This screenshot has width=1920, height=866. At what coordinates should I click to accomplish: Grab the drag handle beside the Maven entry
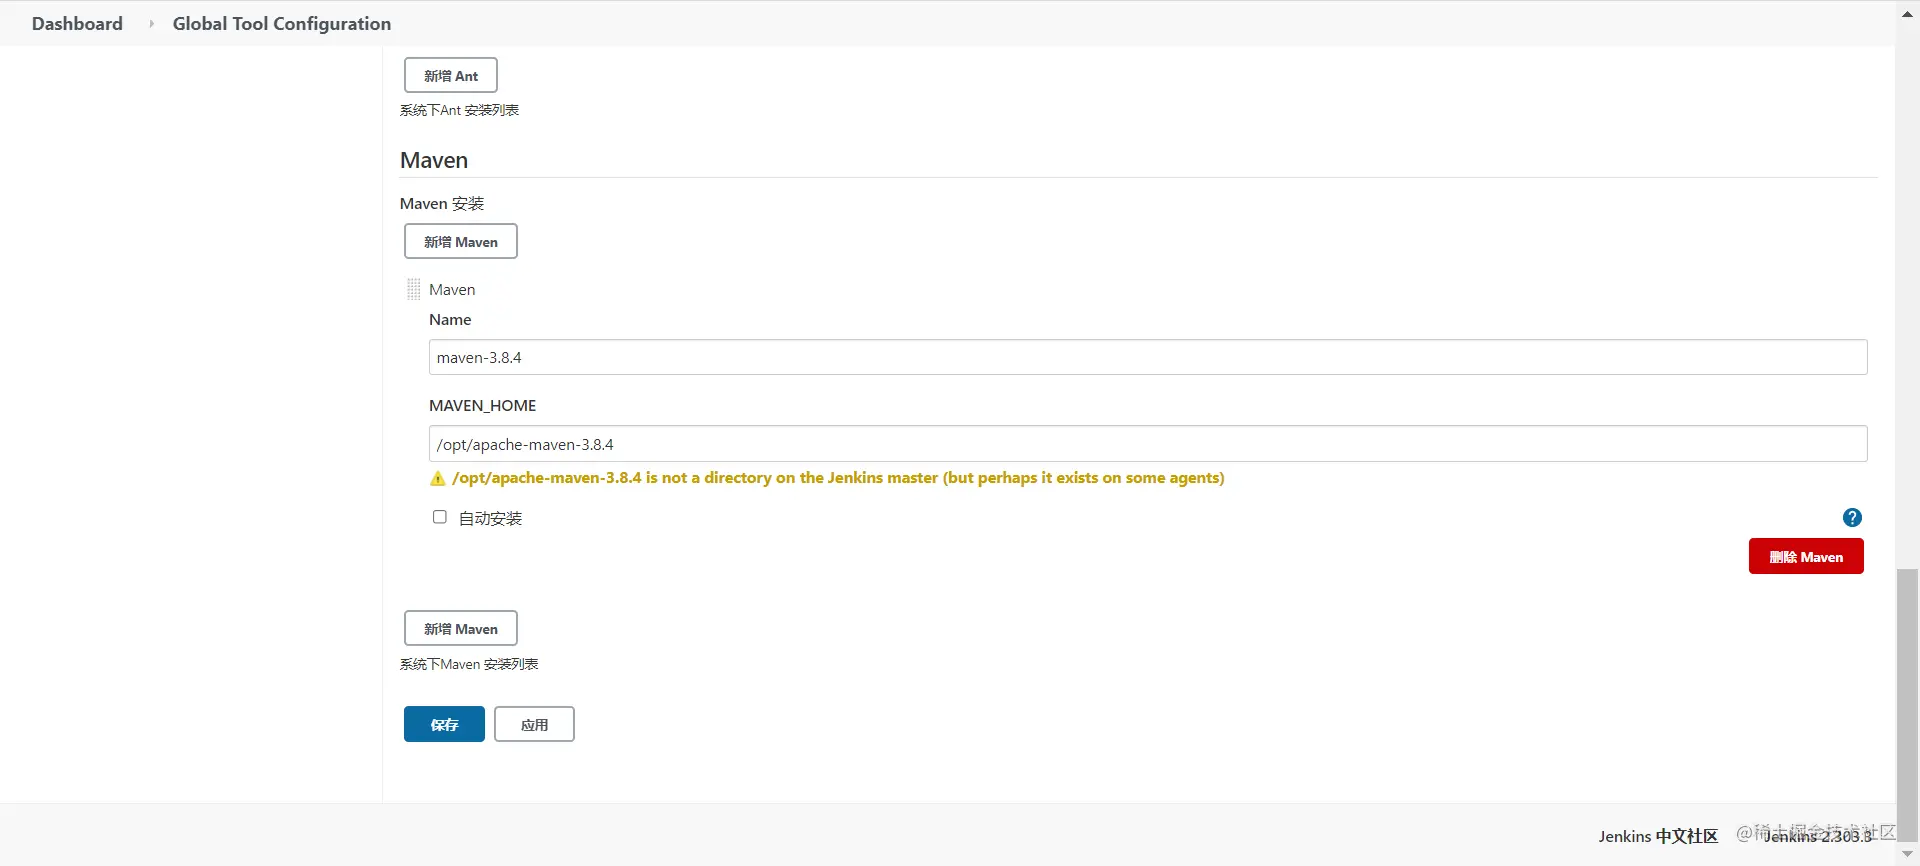[x=413, y=289]
